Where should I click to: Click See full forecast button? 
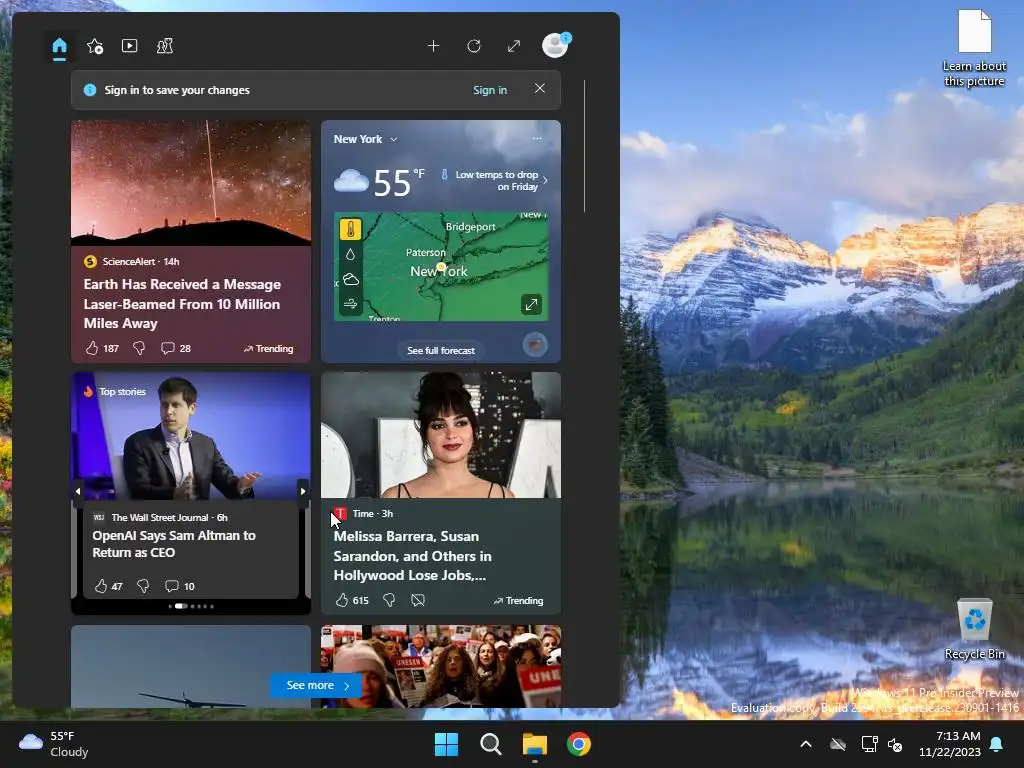441,351
